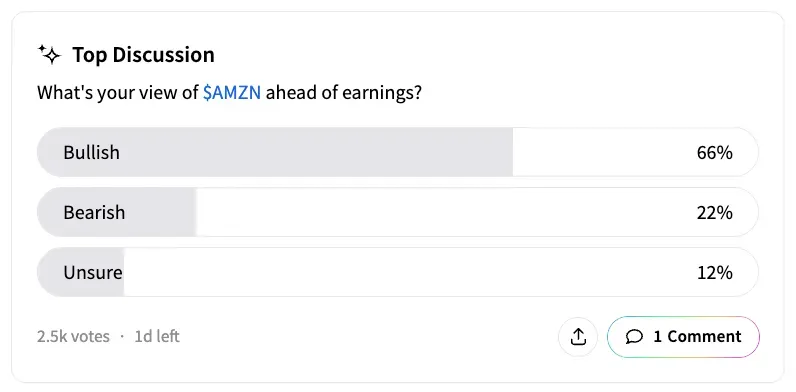Click the 12% result on Unsure
The image size is (796, 392).
pyautogui.click(x=714, y=273)
